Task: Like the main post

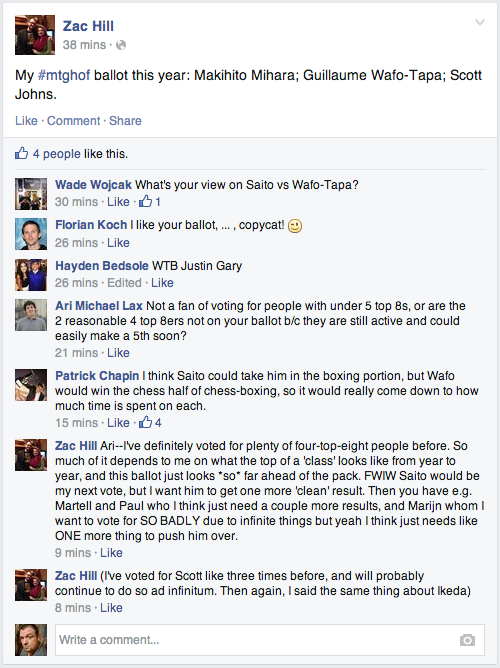Action: coord(26,121)
